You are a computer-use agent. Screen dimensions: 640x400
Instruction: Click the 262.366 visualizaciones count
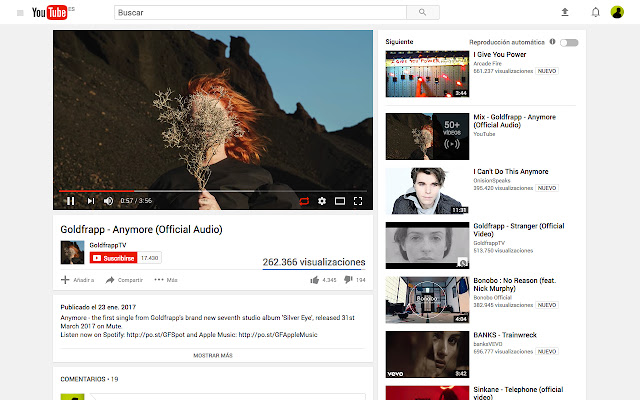pyautogui.click(x=314, y=262)
